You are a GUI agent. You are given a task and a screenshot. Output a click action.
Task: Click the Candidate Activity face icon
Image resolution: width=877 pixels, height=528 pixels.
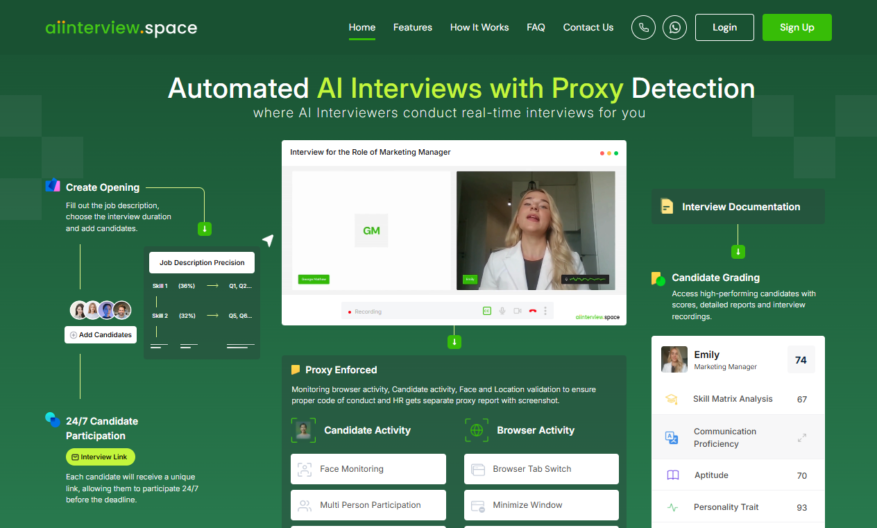pyautogui.click(x=304, y=430)
